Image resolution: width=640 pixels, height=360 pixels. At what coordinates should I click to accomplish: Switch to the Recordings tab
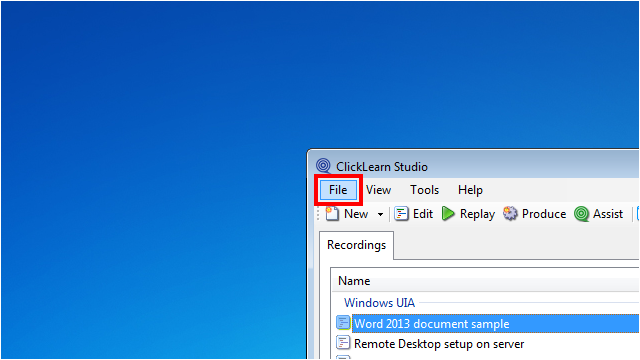coord(356,245)
